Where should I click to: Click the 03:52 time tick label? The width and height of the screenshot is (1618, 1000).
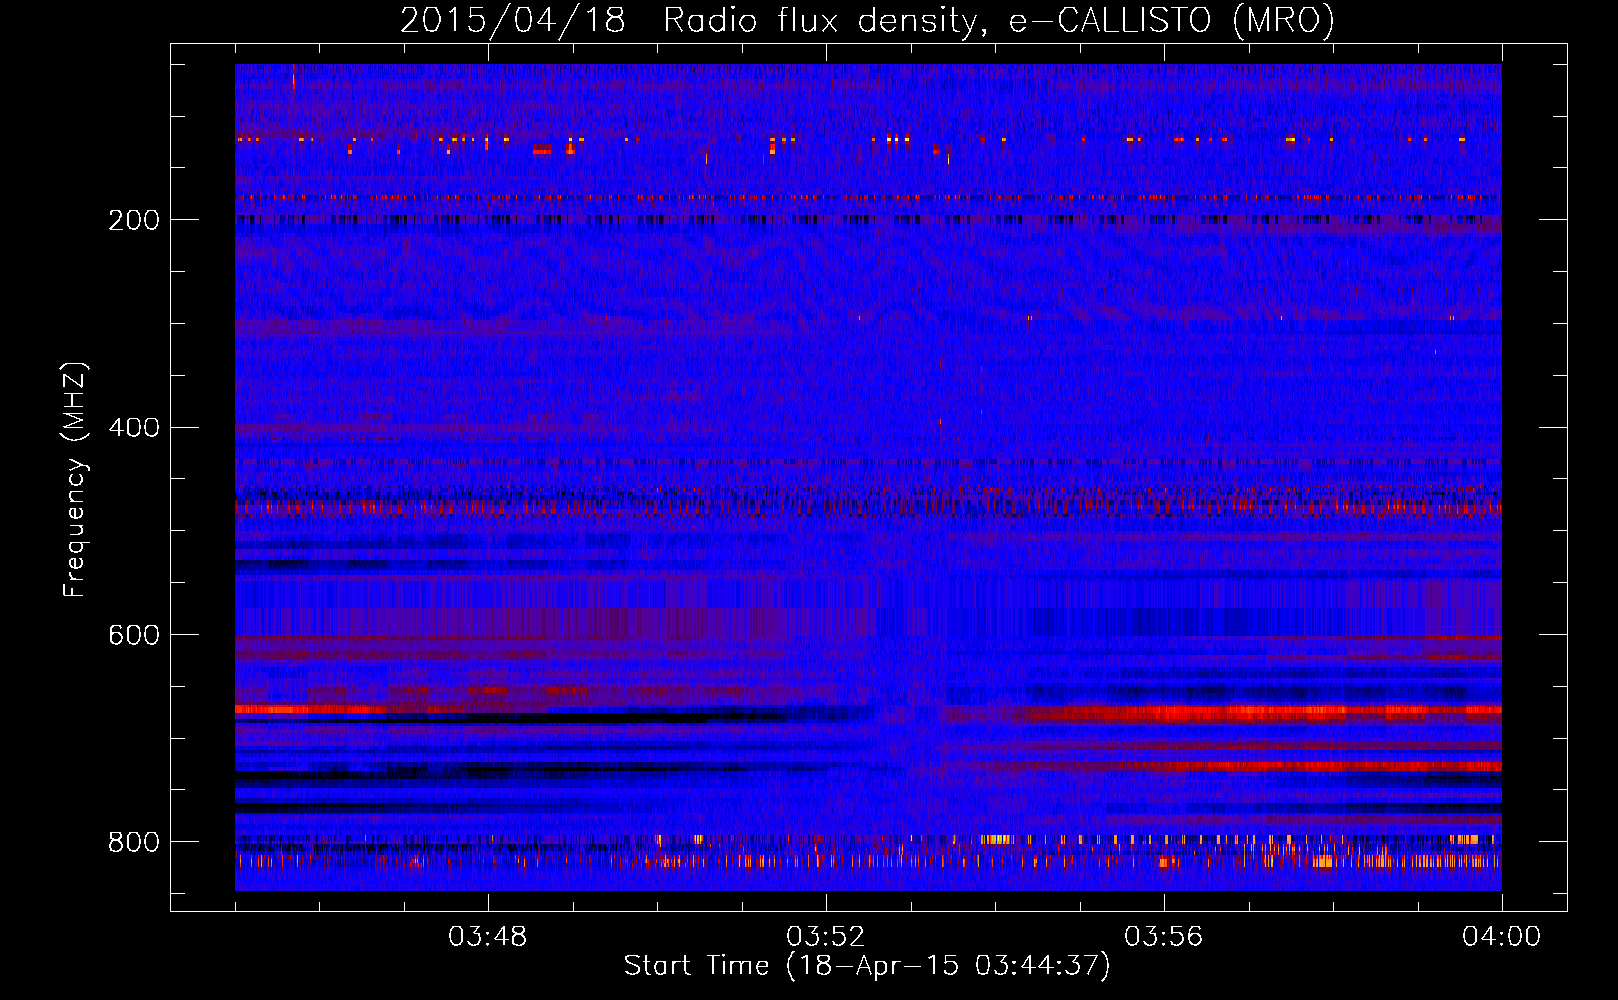coord(826,937)
